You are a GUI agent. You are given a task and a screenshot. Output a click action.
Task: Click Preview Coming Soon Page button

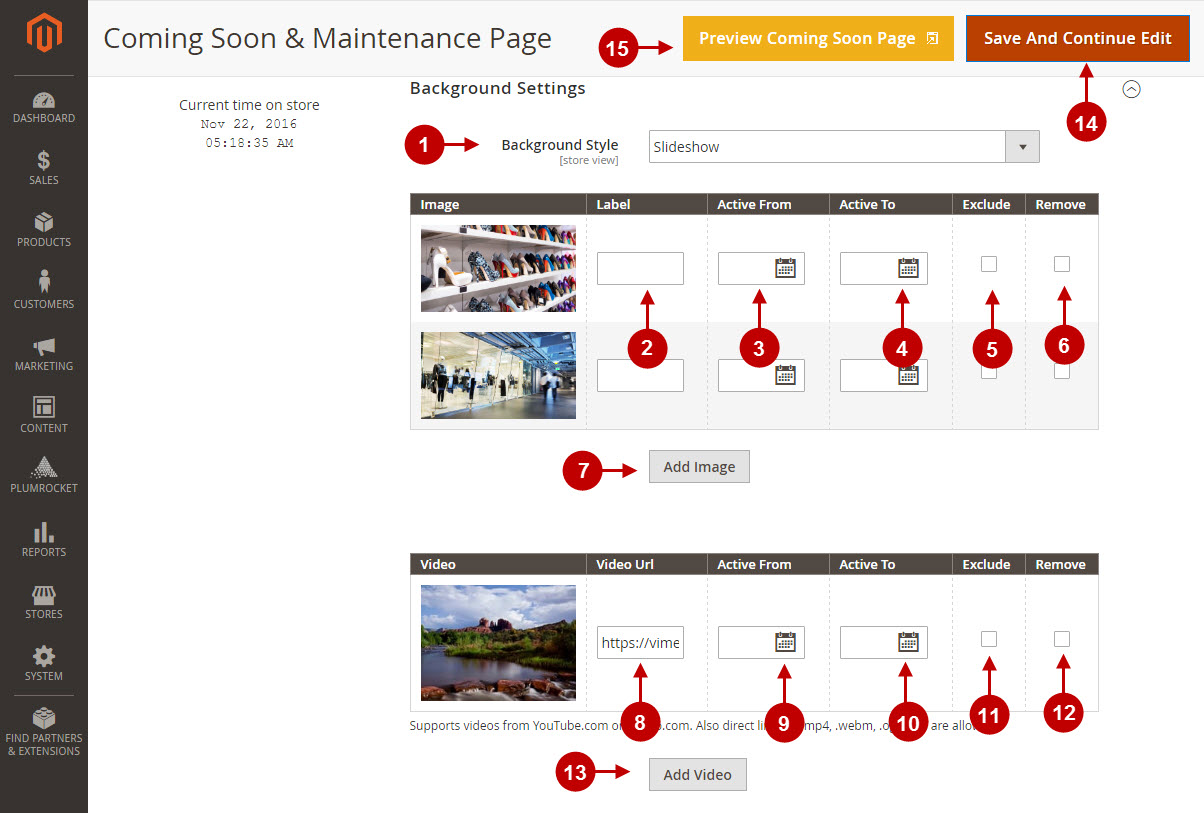[x=818, y=39]
